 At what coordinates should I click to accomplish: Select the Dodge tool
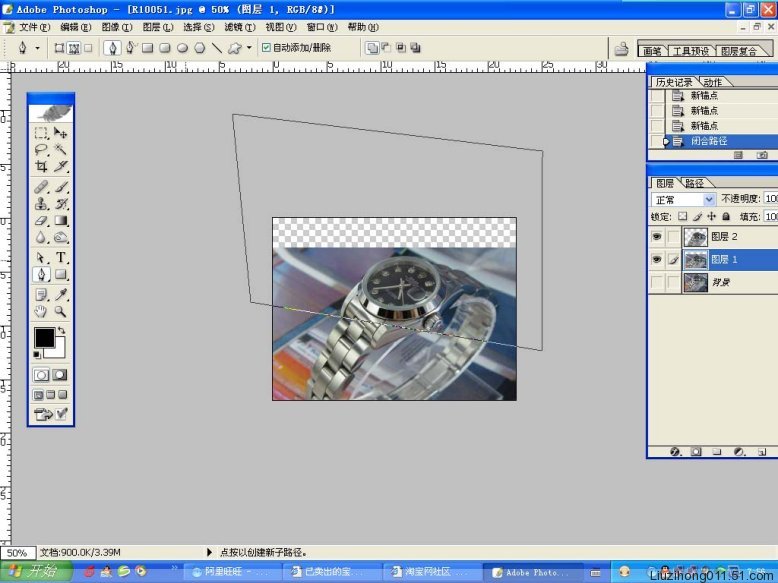tap(61, 237)
